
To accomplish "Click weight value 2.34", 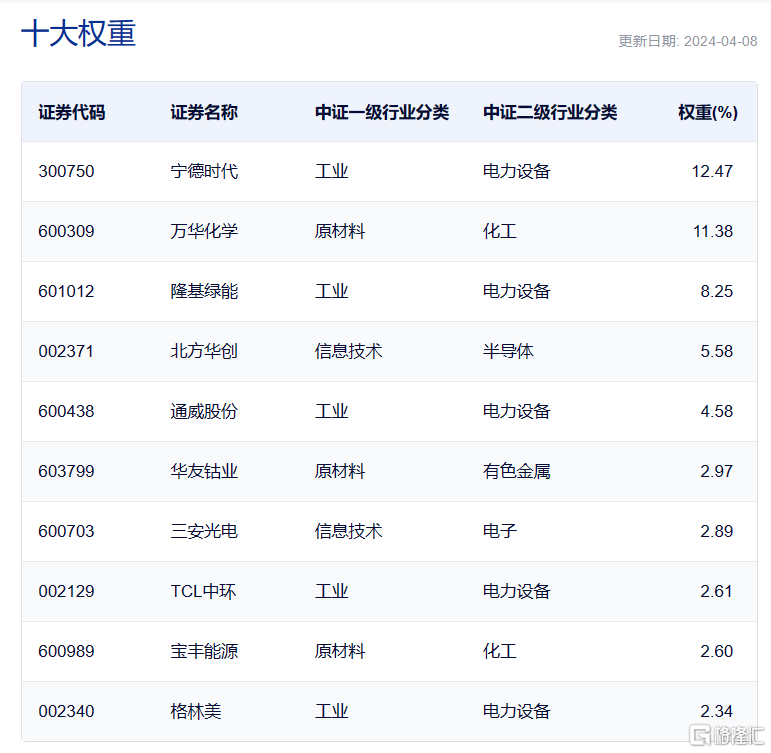I will tap(716, 711).
